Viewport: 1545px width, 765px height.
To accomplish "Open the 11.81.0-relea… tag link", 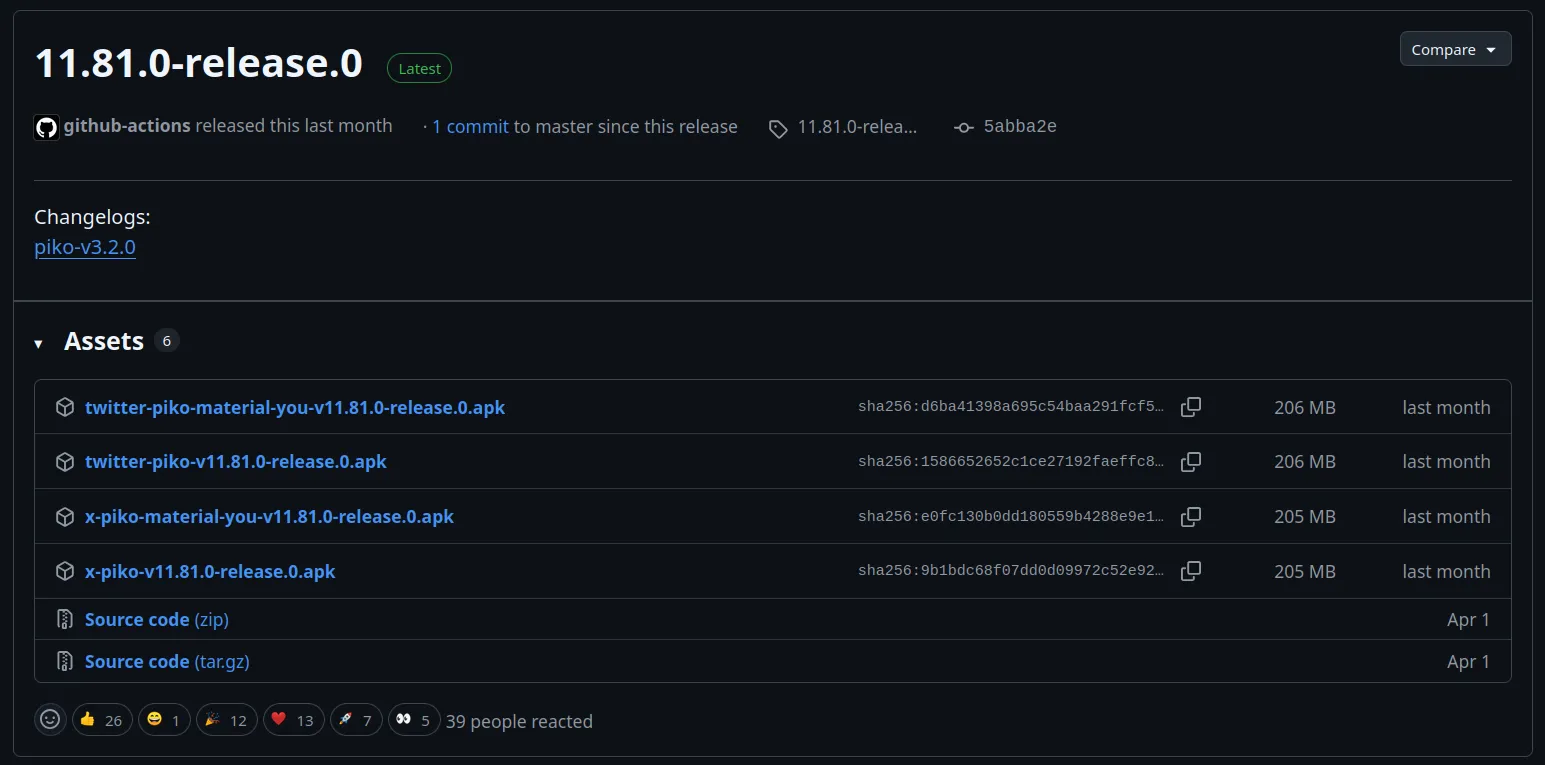I will point(857,127).
